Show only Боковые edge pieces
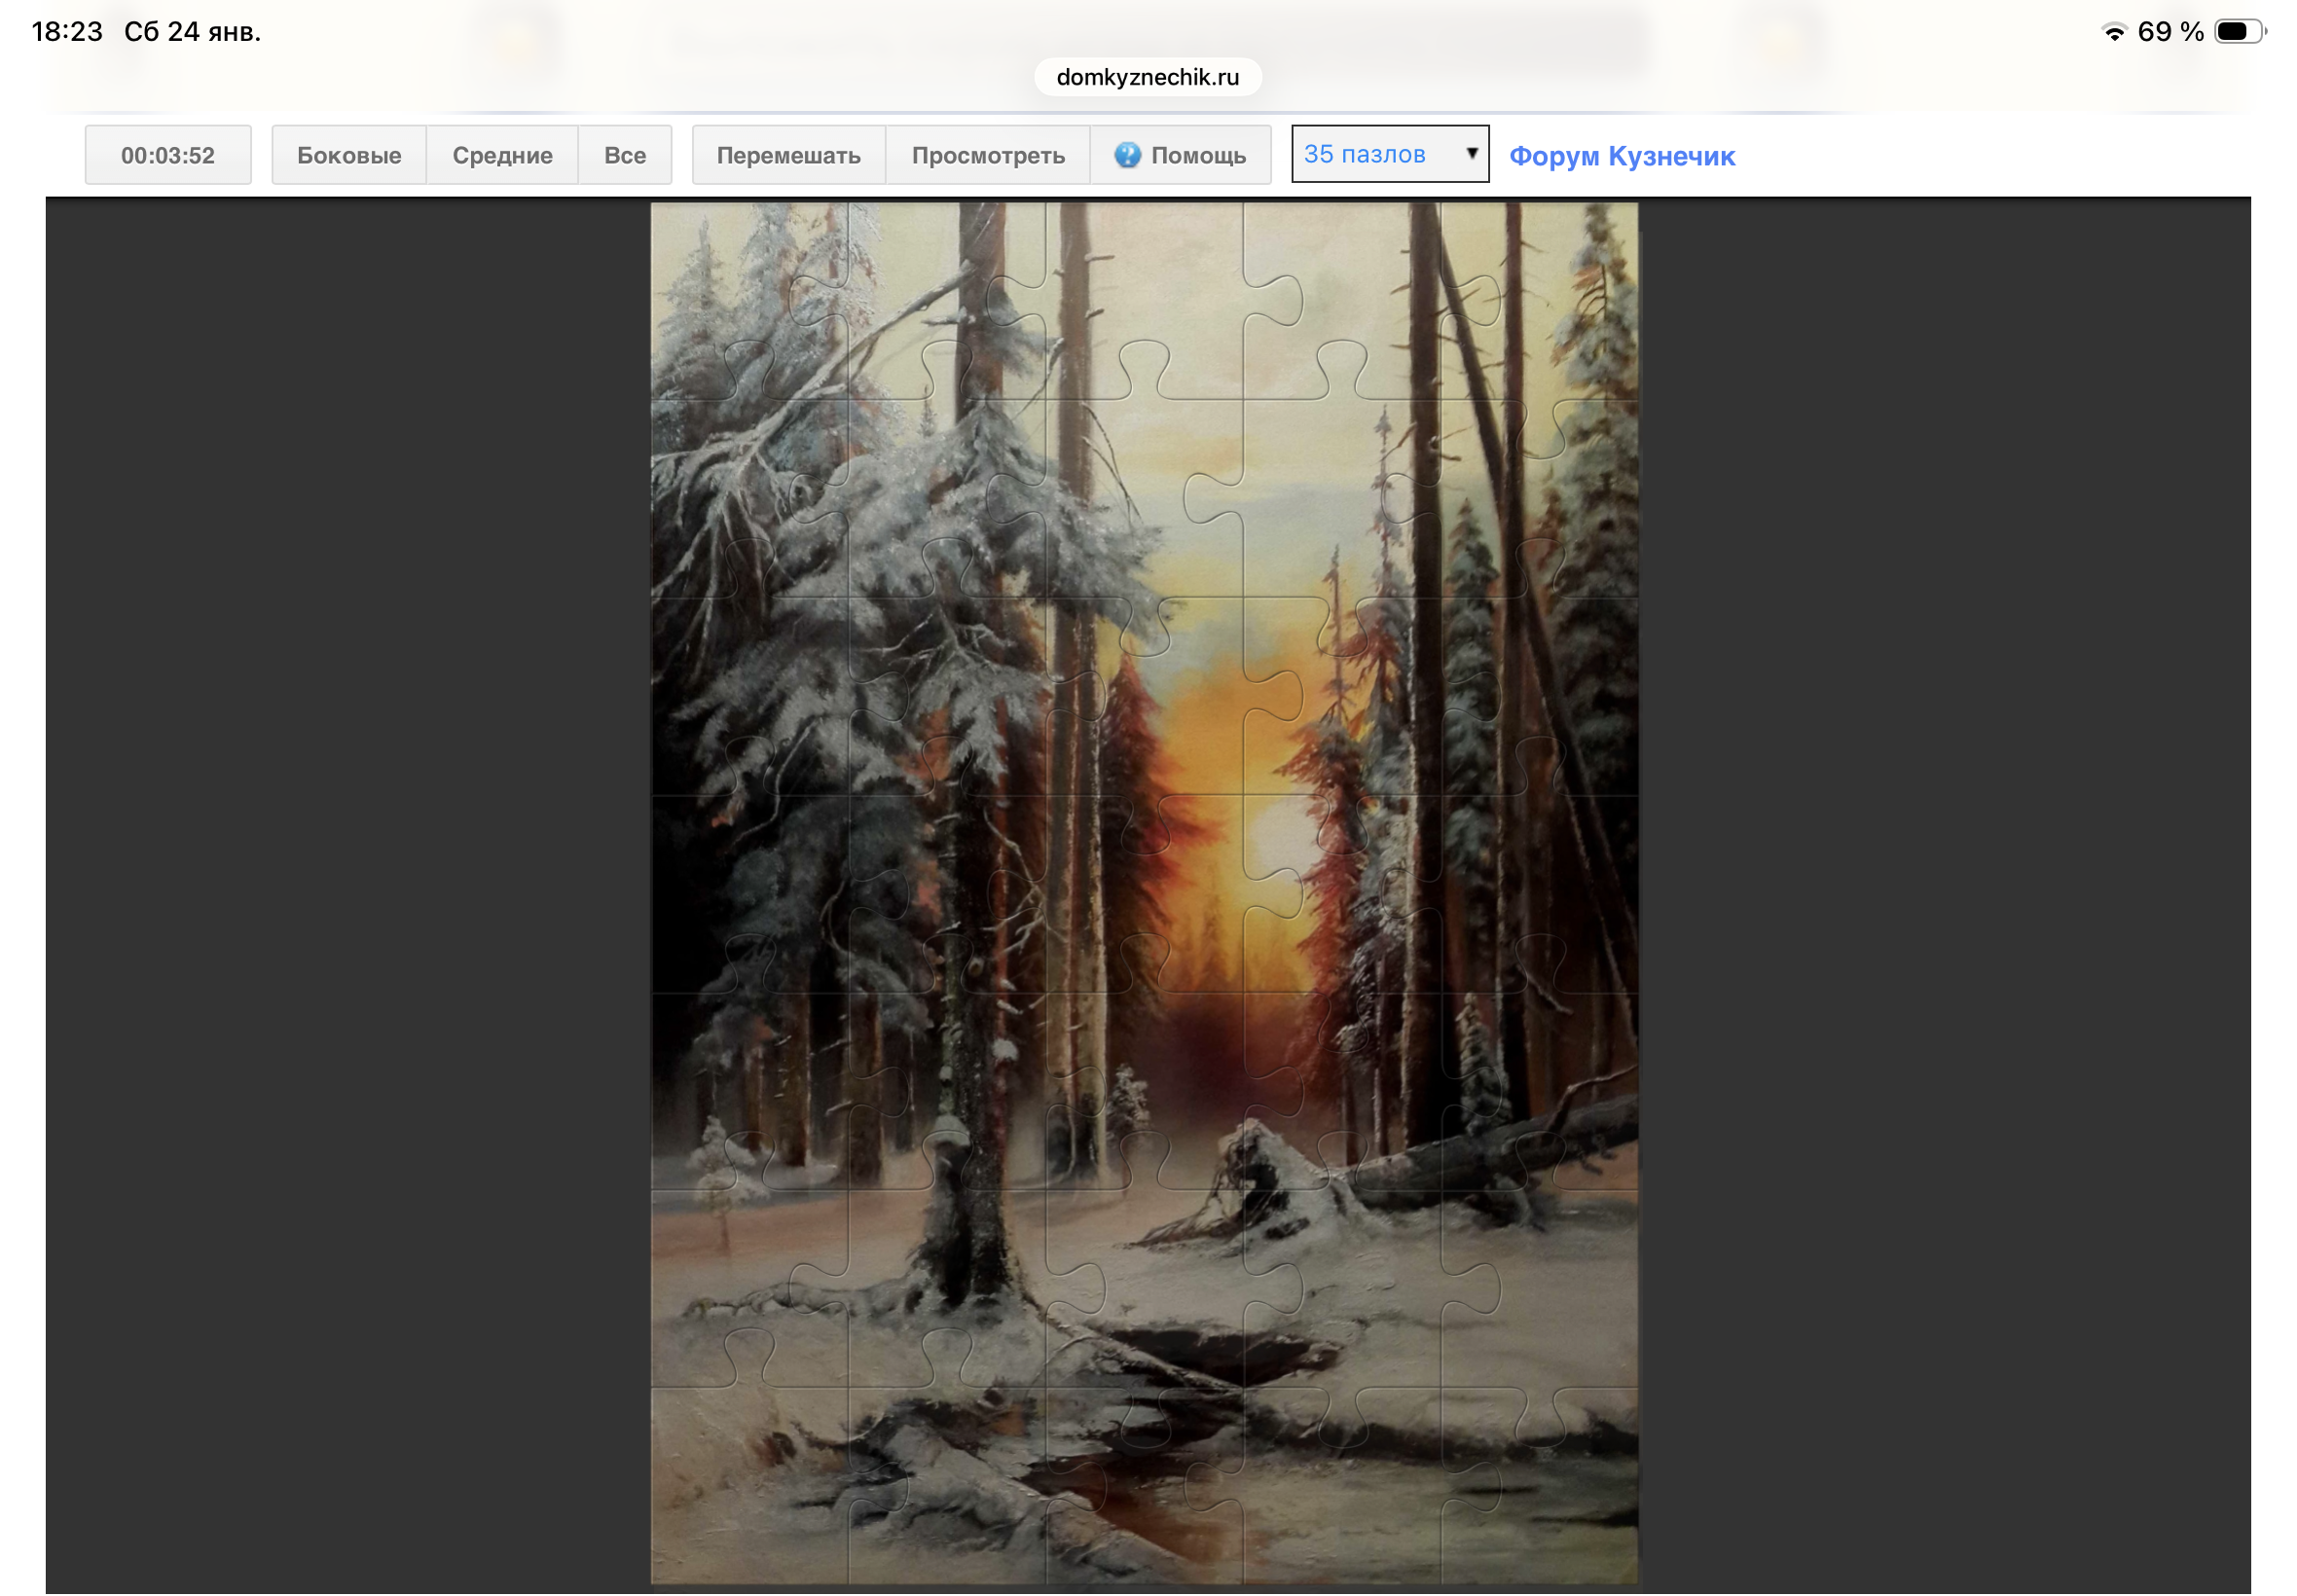Screen dimensions: 2297x1596 click(x=349, y=155)
